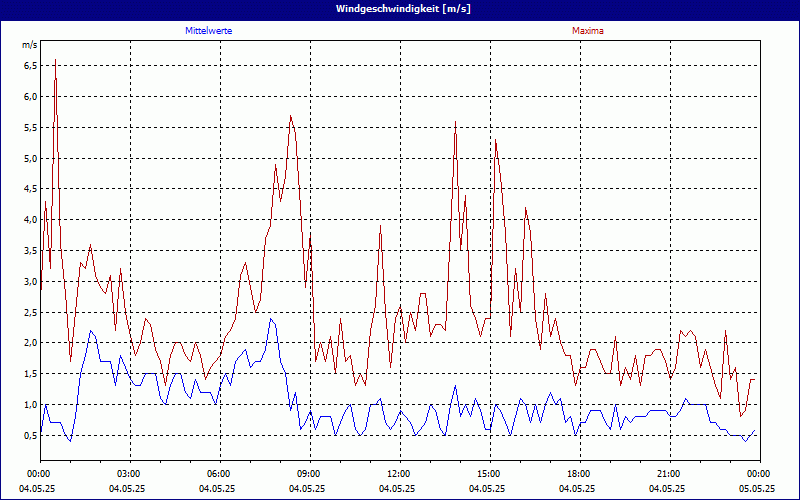Click the highest red Maxima peak above 6,5
800x500 pixels.
pyautogui.click(x=55, y=60)
